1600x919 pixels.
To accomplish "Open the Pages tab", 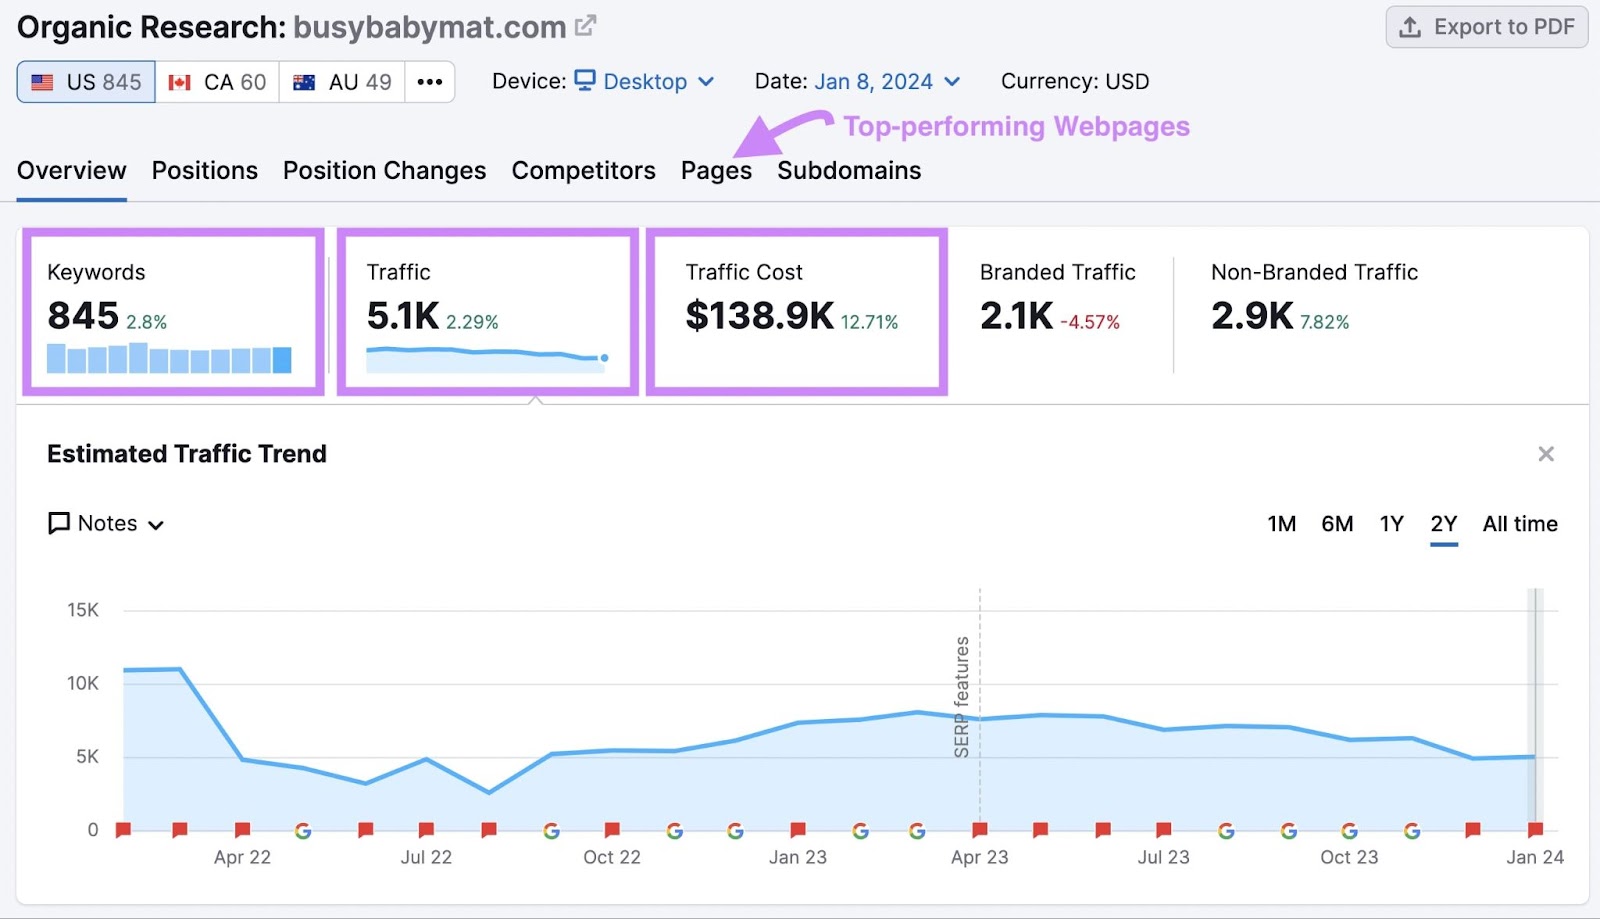I will click(x=715, y=171).
